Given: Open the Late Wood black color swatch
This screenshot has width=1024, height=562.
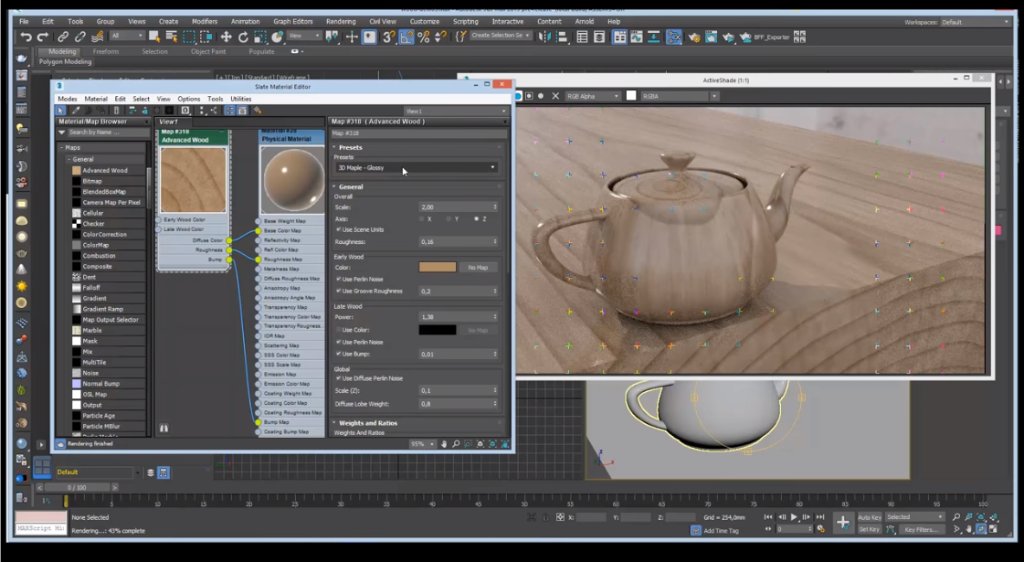Looking at the screenshot, I should click(x=438, y=330).
